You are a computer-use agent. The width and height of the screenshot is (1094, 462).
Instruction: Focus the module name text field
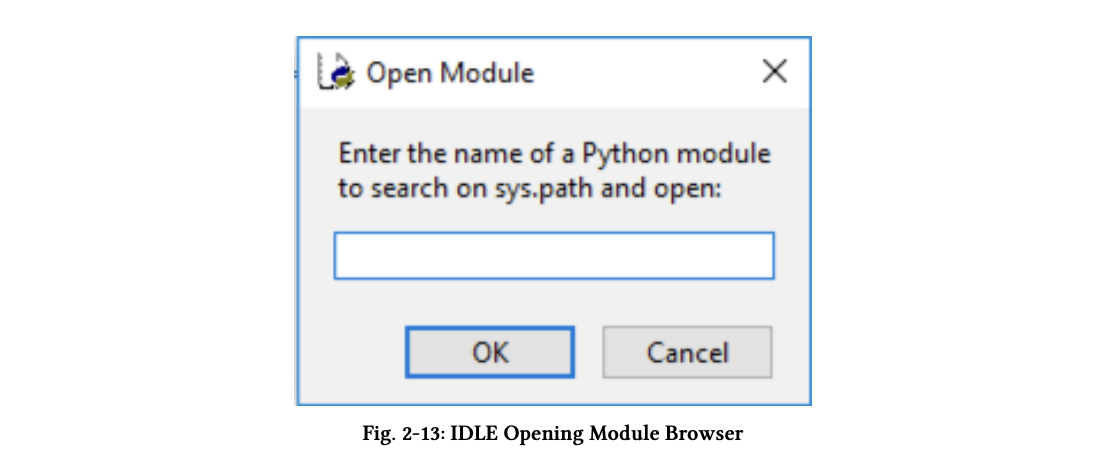553,256
